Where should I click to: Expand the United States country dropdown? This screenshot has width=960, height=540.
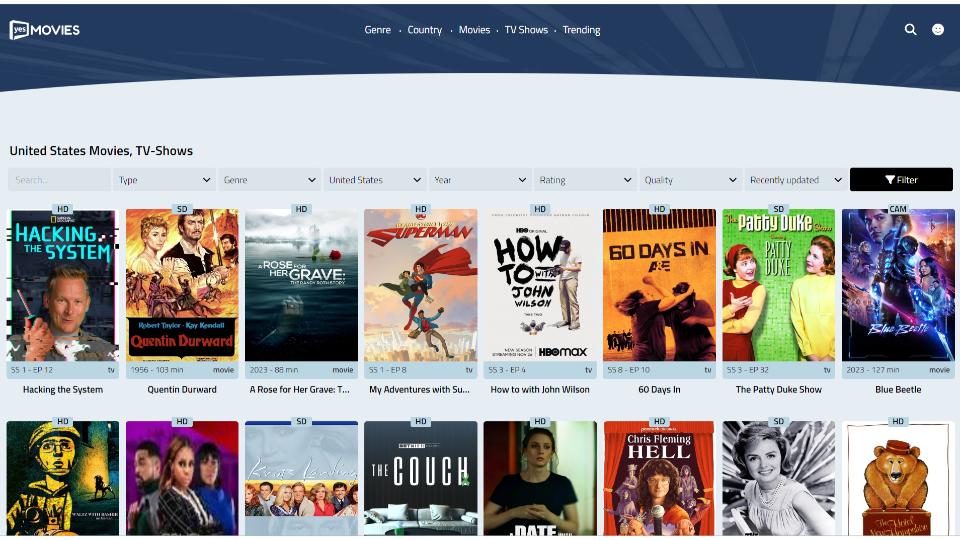coord(375,180)
